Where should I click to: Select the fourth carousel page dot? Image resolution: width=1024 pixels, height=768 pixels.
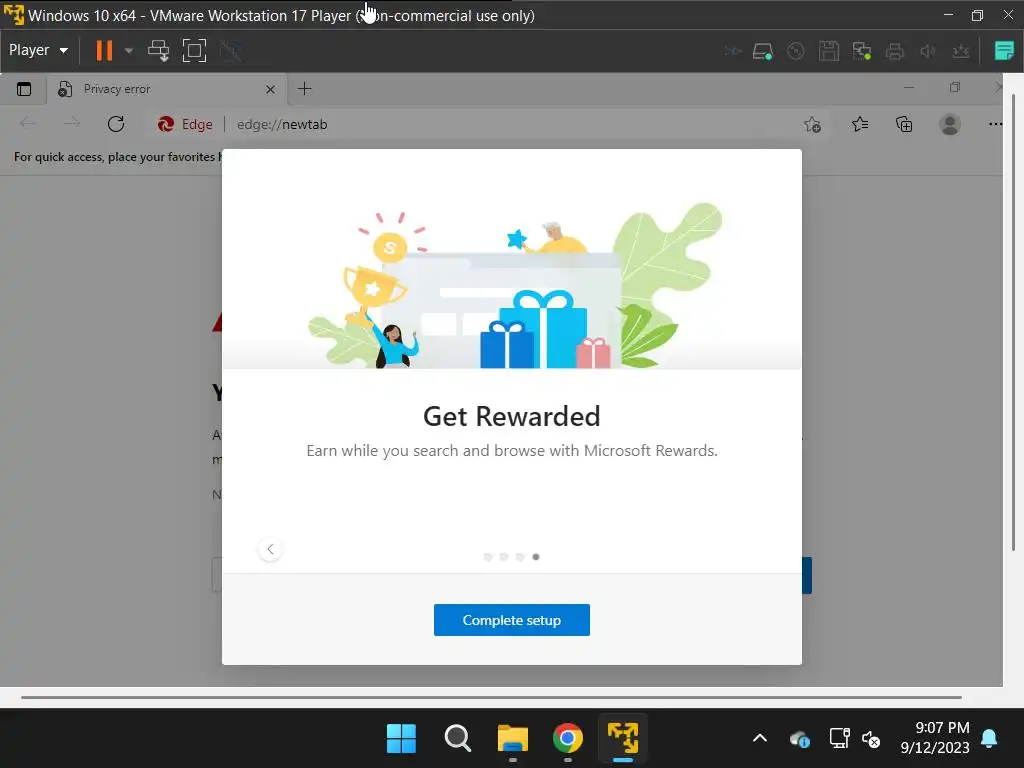tap(536, 557)
